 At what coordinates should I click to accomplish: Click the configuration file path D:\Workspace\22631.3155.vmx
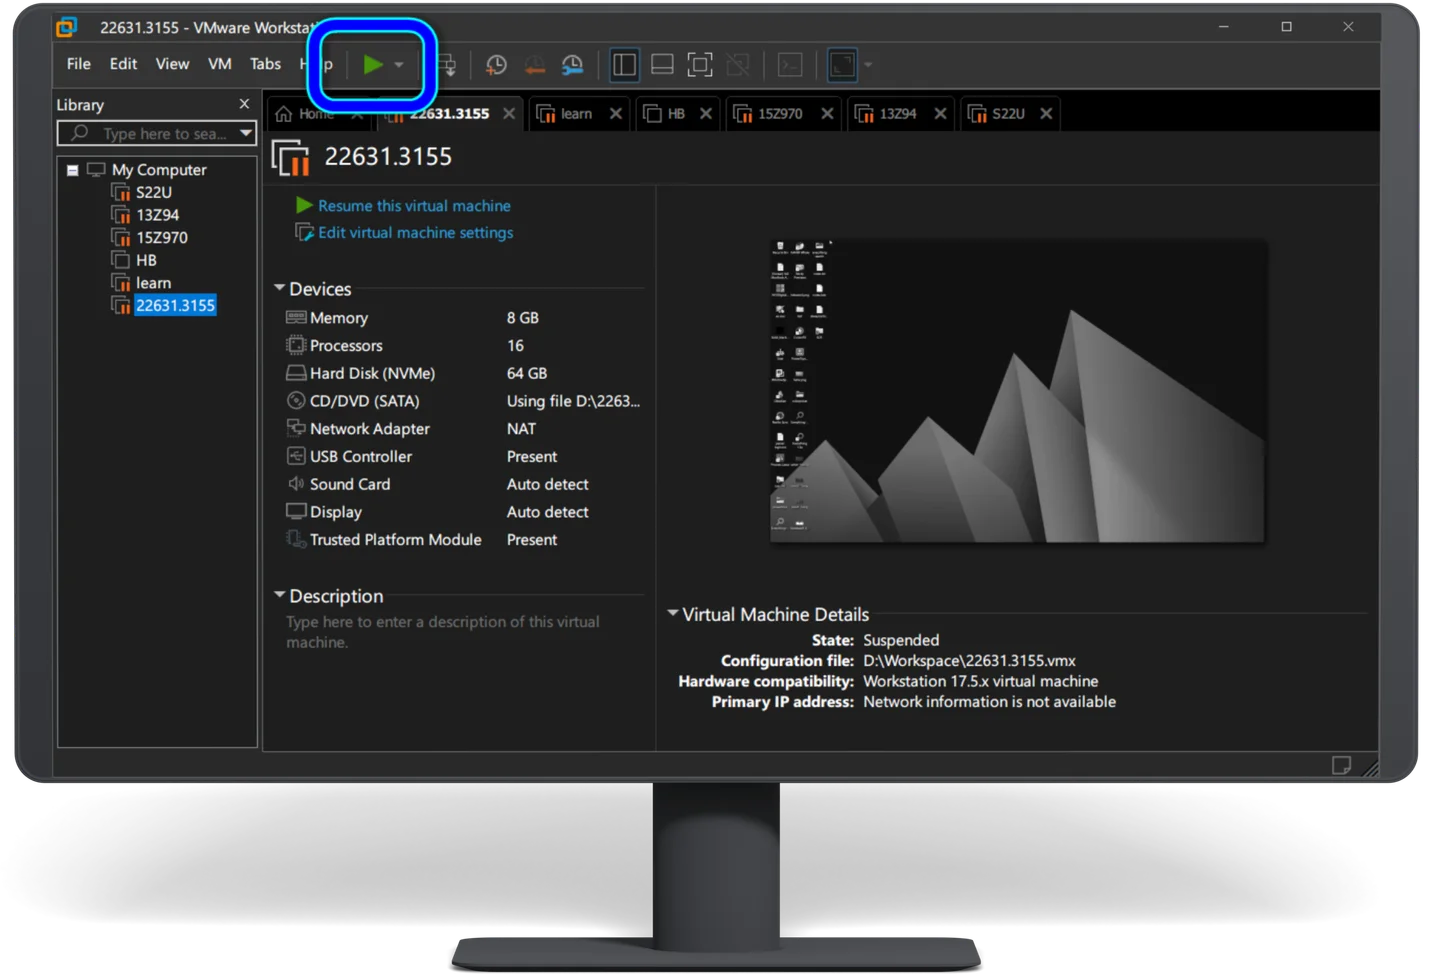coord(969,661)
